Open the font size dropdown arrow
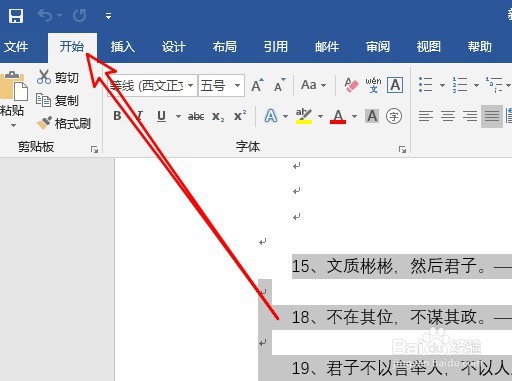 237,86
